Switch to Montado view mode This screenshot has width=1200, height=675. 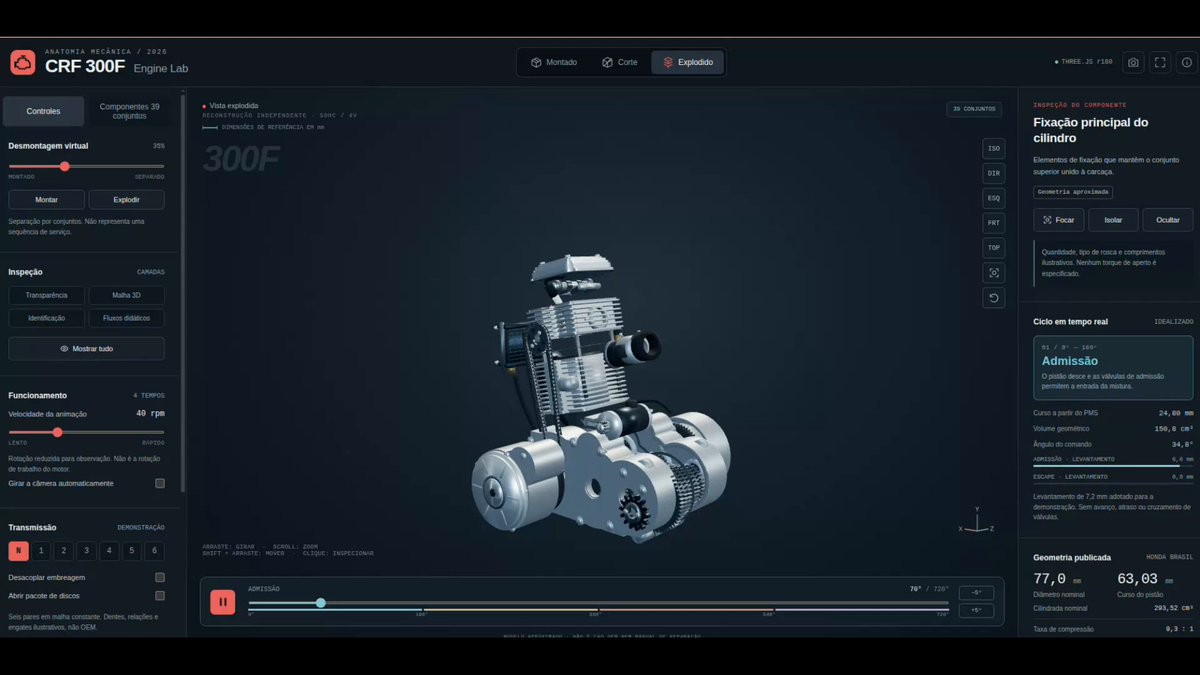pos(553,62)
